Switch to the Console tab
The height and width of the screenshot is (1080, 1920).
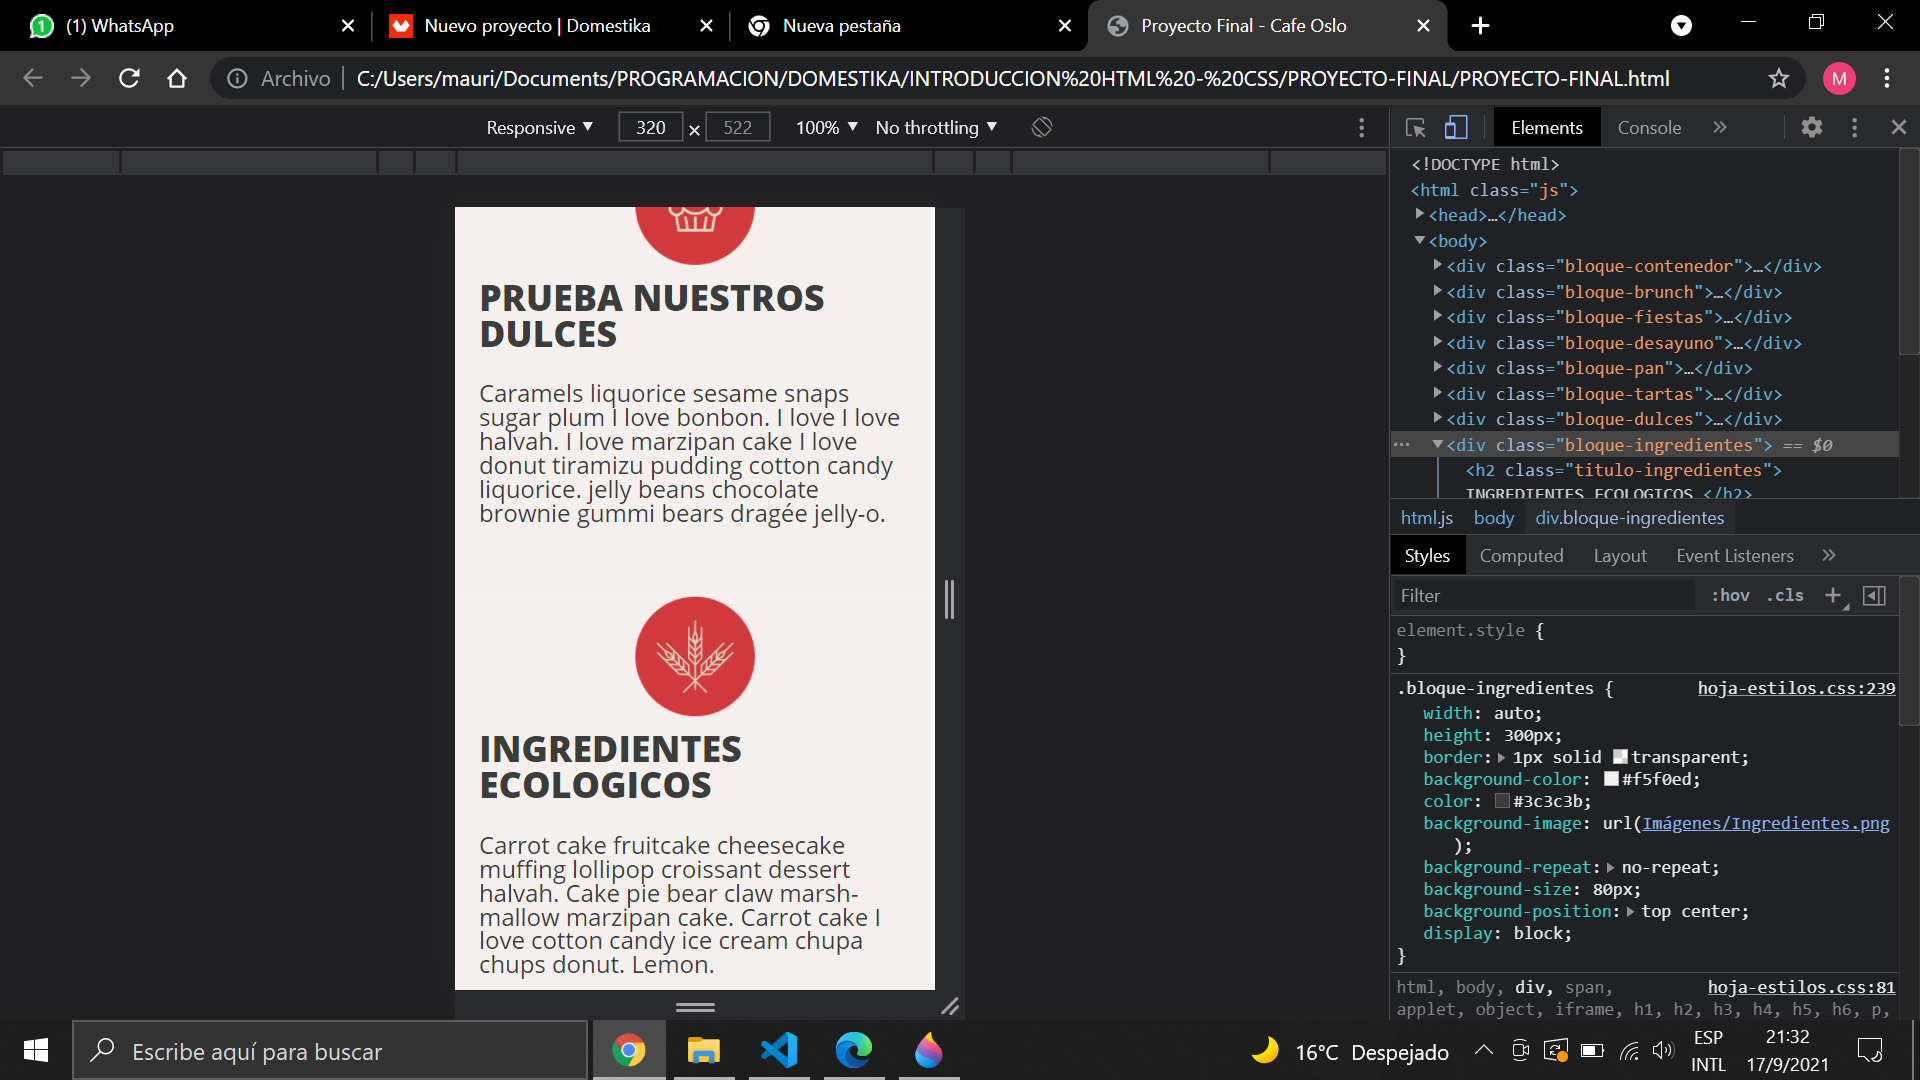tap(1649, 128)
